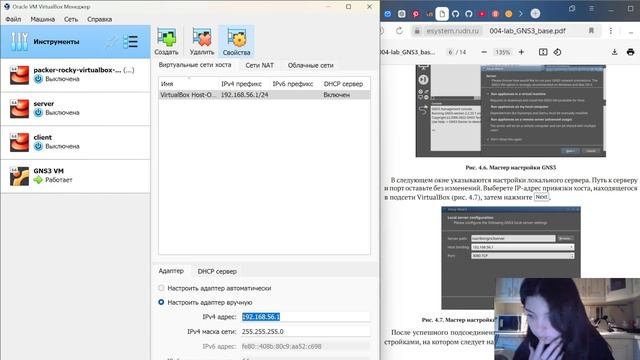Zoom out the PDF with minus button
Screen dimensions: 640x360
pyautogui.click(x=484, y=52)
